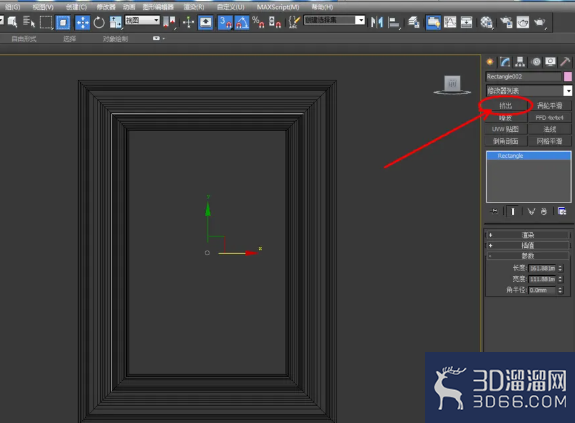The width and height of the screenshot is (575, 423).
Task: Open the Create (C) menu
Action: [77, 7]
